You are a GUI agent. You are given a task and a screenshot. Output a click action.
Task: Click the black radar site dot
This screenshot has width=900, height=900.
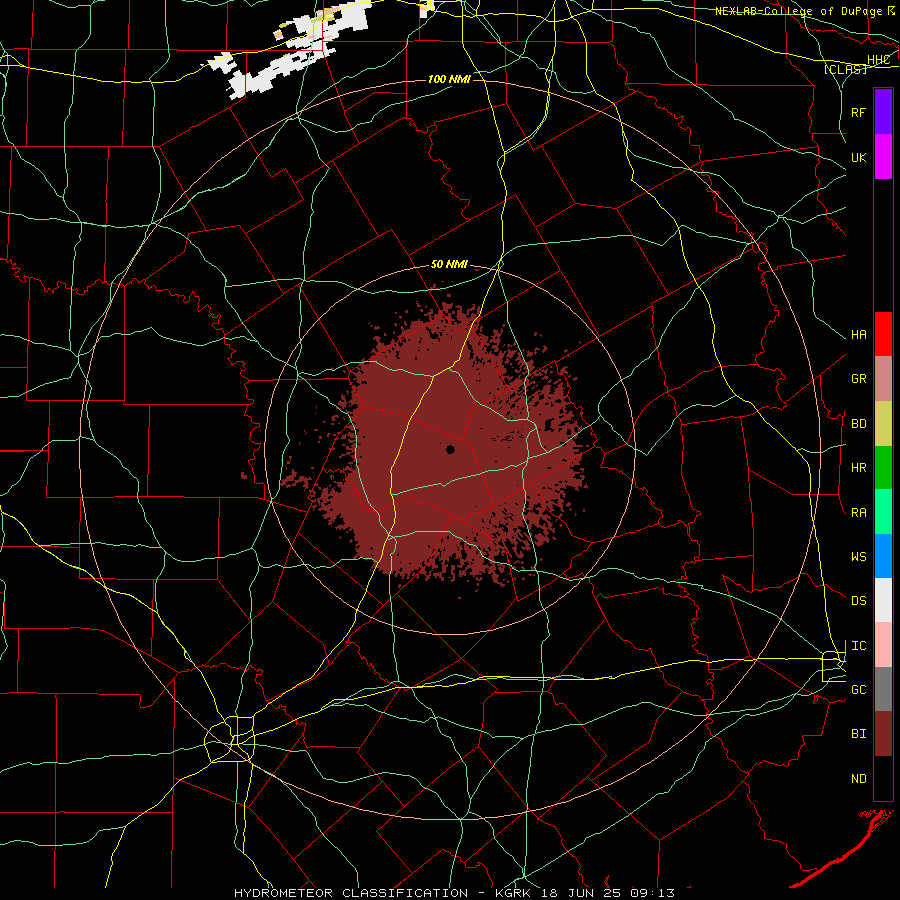click(x=450, y=449)
